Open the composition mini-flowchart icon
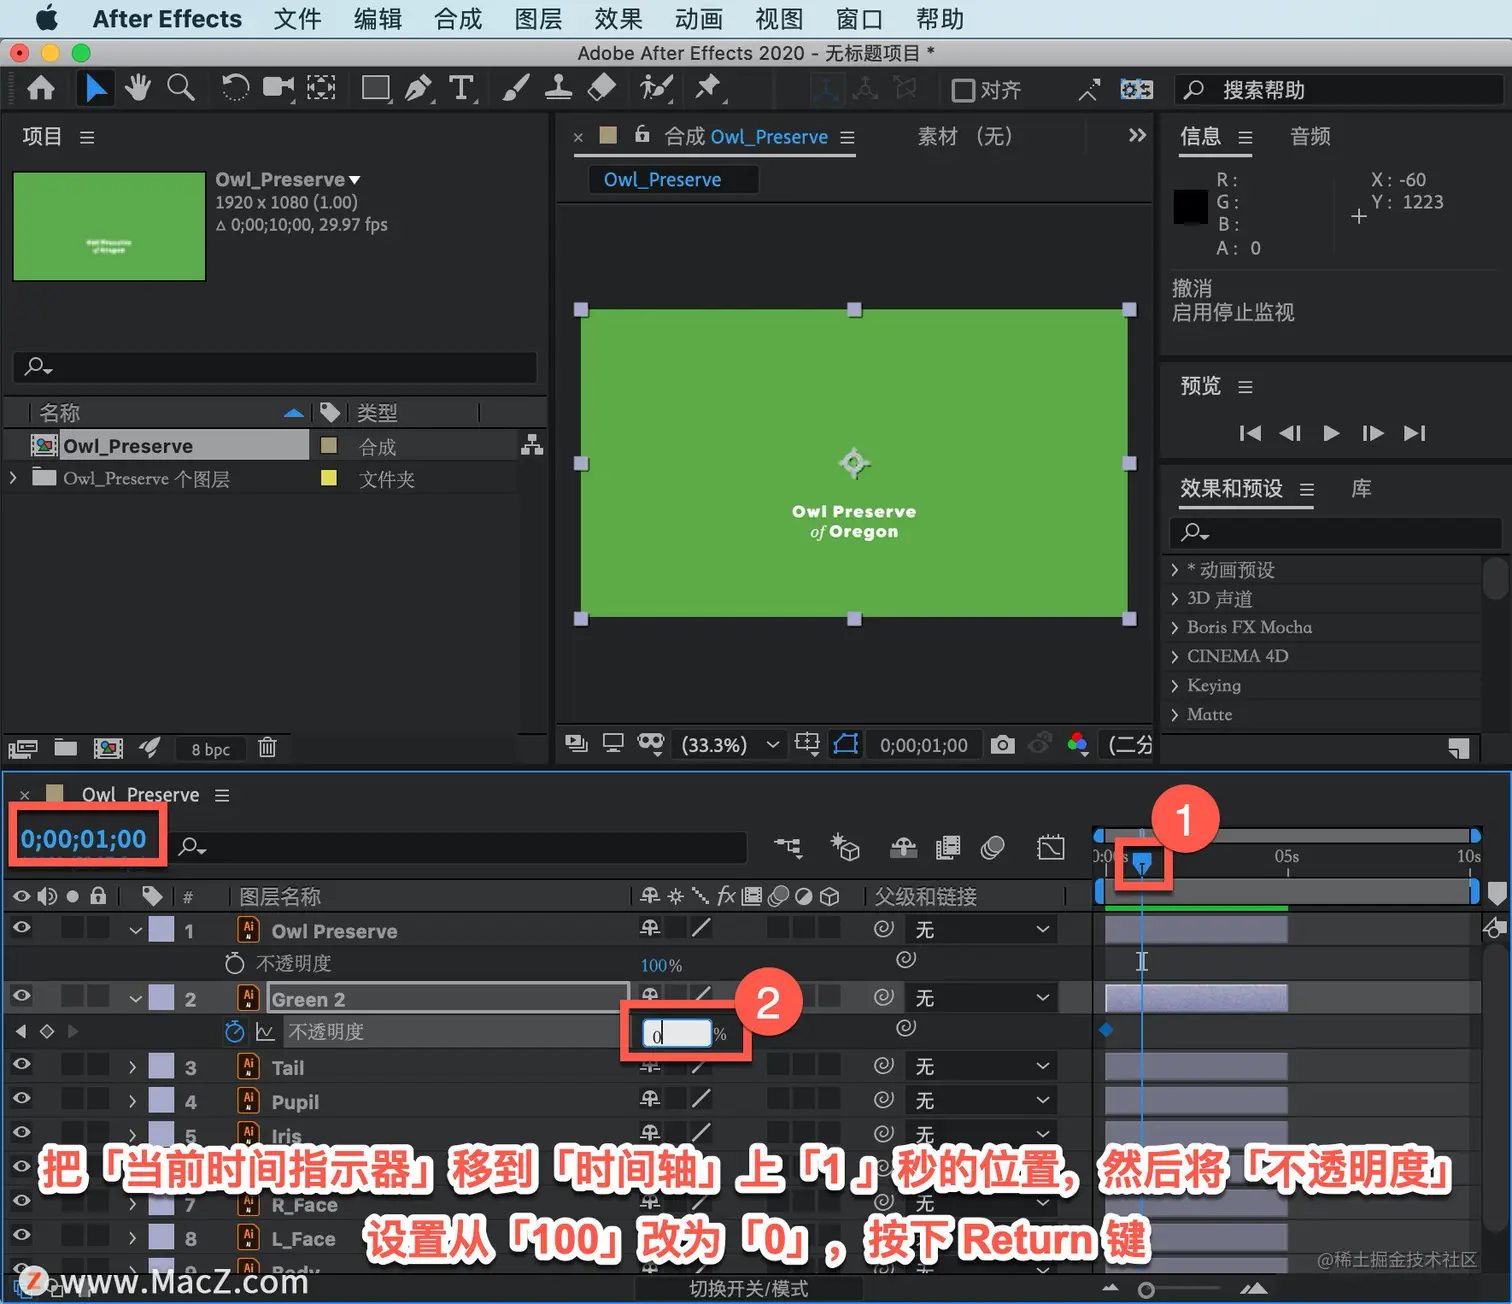 pos(789,848)
